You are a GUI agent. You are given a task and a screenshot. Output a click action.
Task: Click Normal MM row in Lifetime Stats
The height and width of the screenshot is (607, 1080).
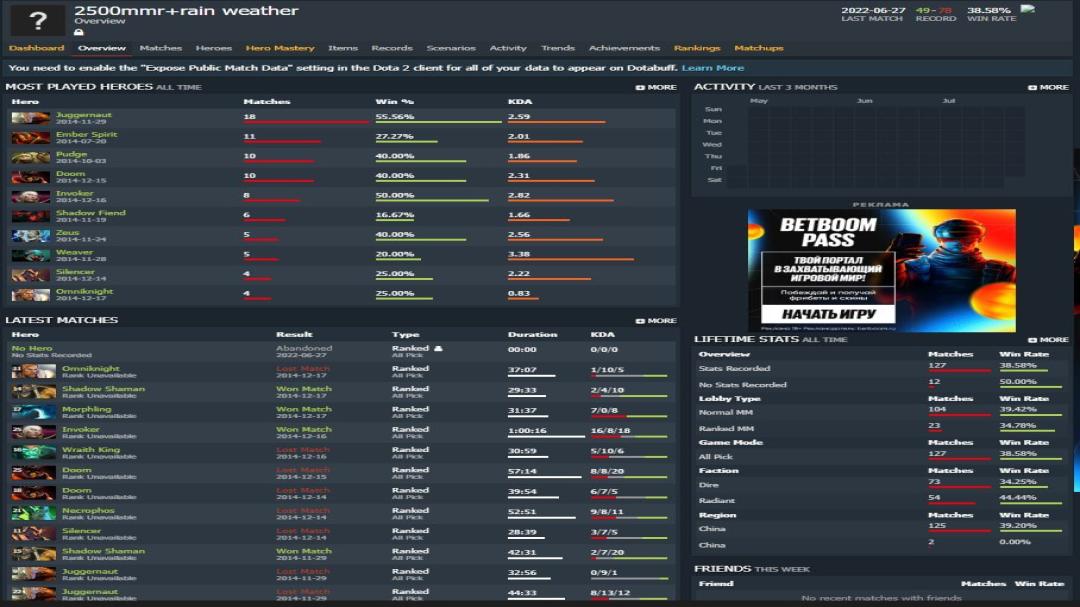[x=880, y=412]
